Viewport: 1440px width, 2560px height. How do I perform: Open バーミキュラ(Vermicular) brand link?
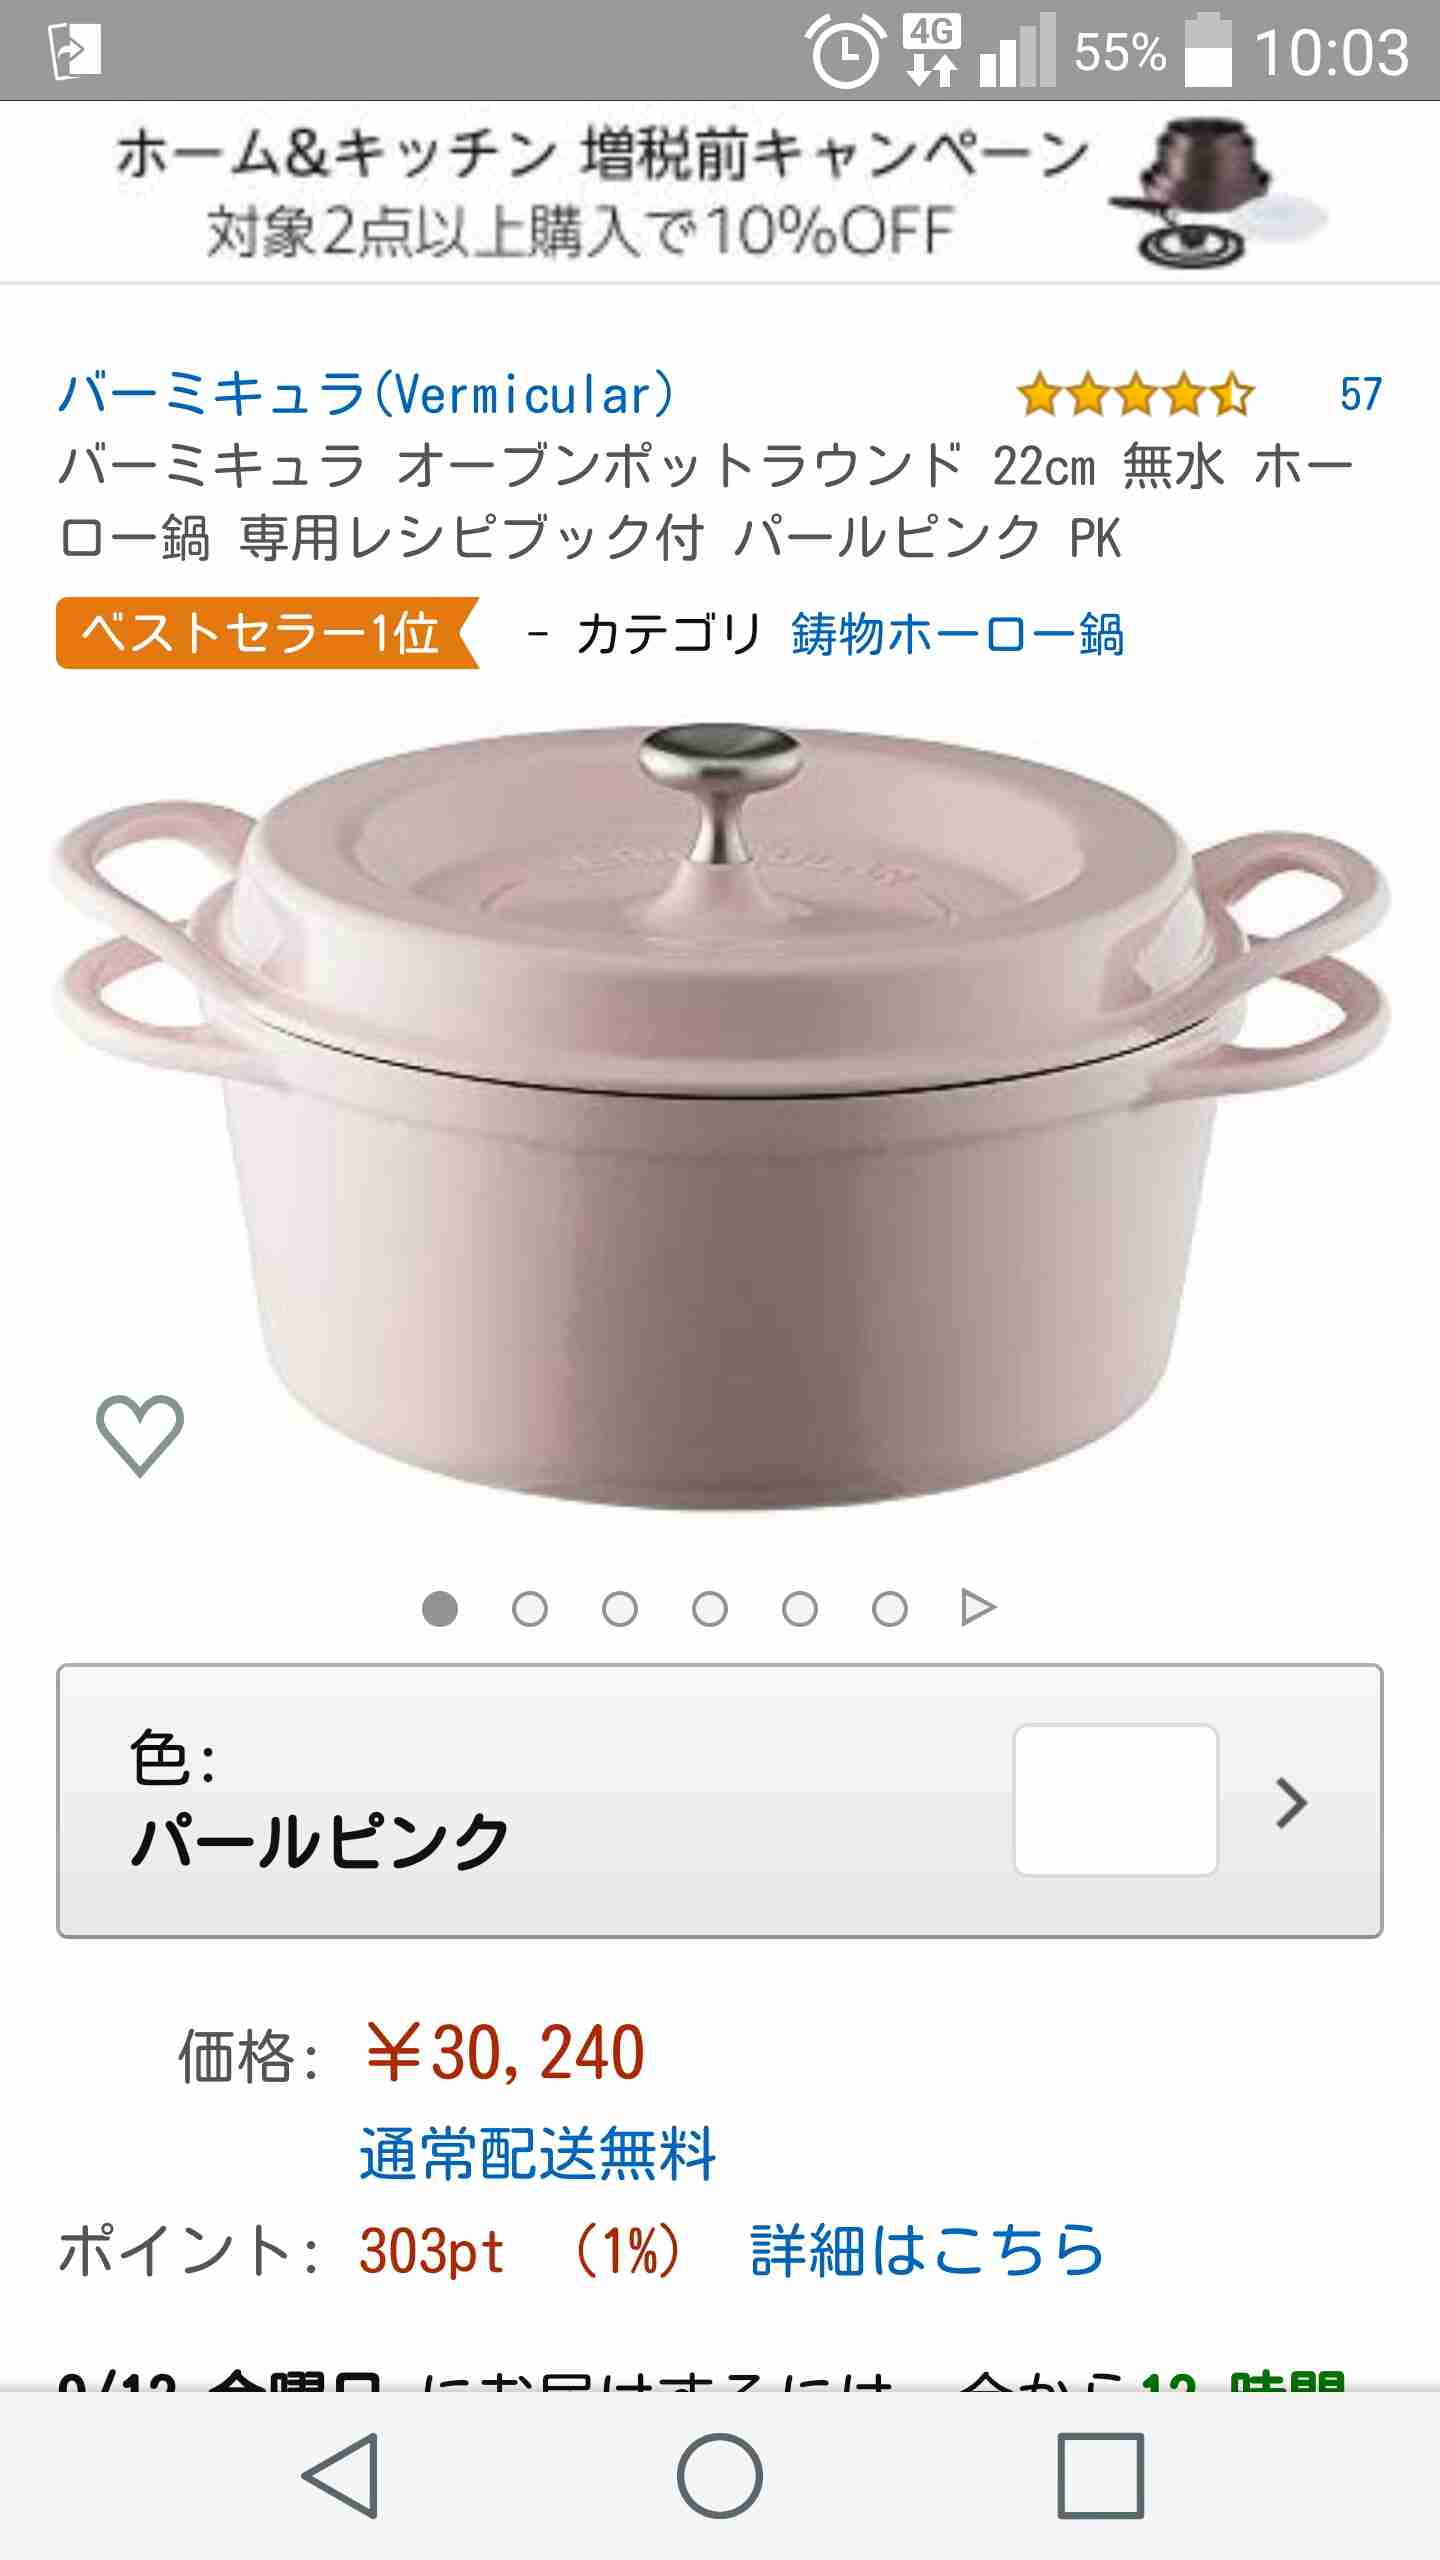(x=366, y=394)
